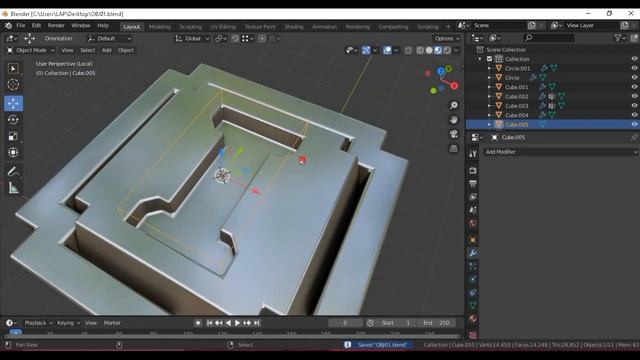
Task: Click the zoom view magnifier icon
Action: click(453, 105)
